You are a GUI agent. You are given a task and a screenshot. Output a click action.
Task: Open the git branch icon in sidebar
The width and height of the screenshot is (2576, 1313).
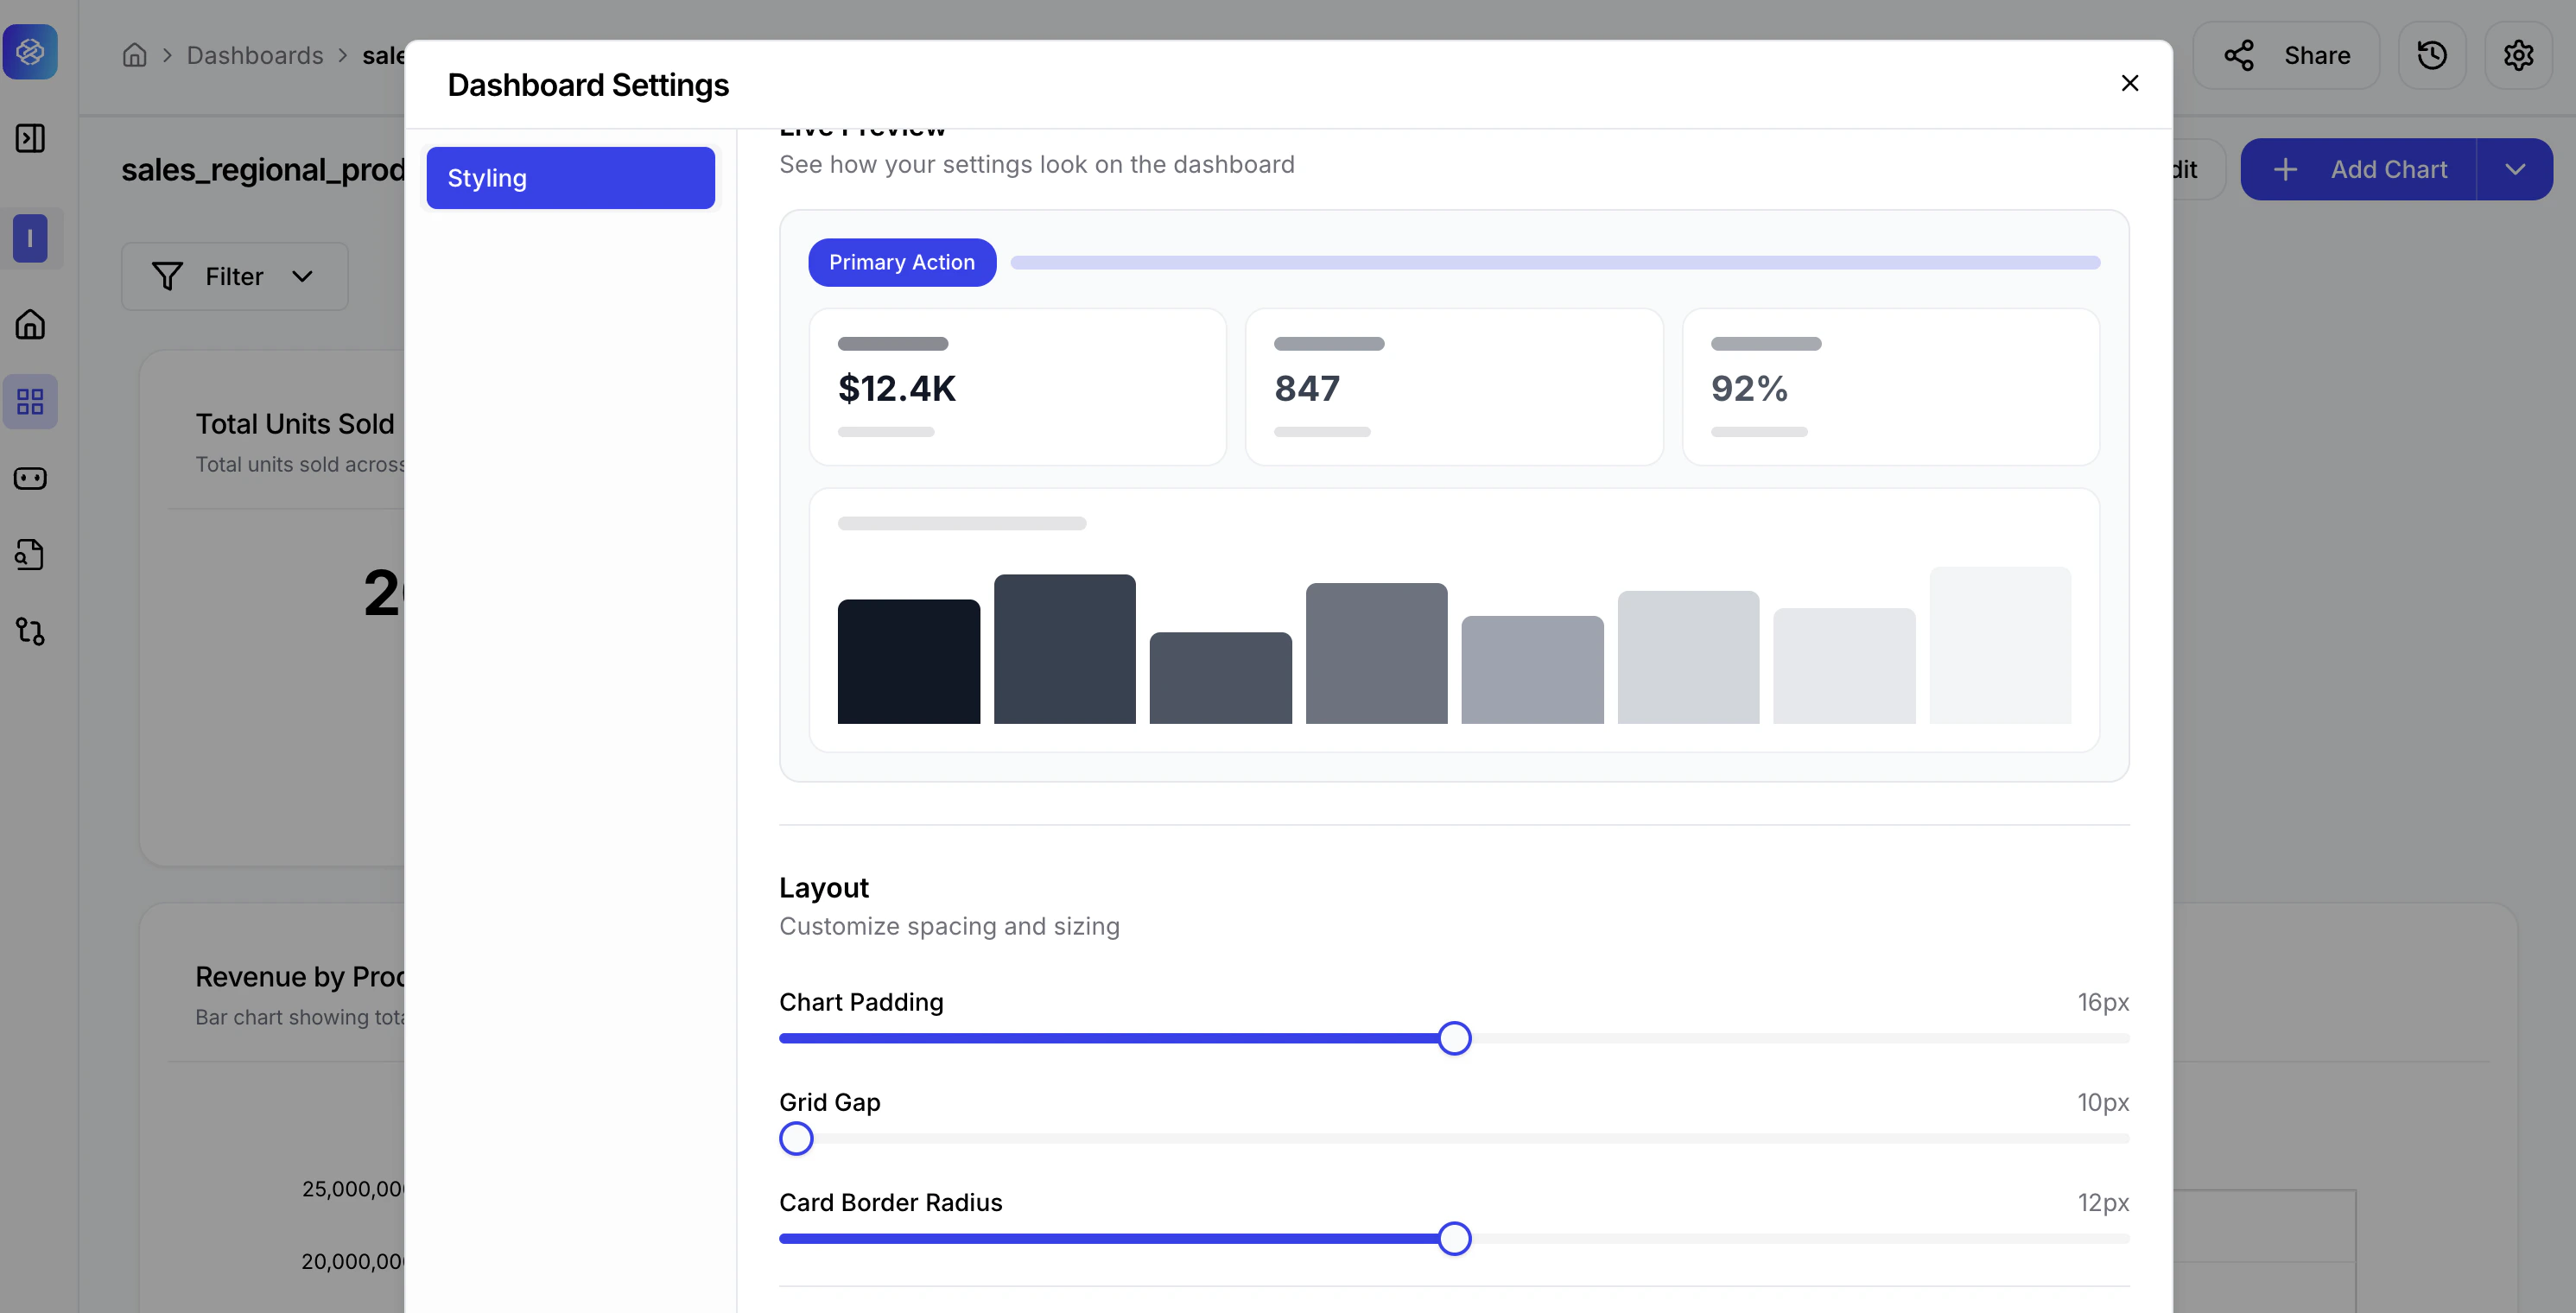coord(30,631)
